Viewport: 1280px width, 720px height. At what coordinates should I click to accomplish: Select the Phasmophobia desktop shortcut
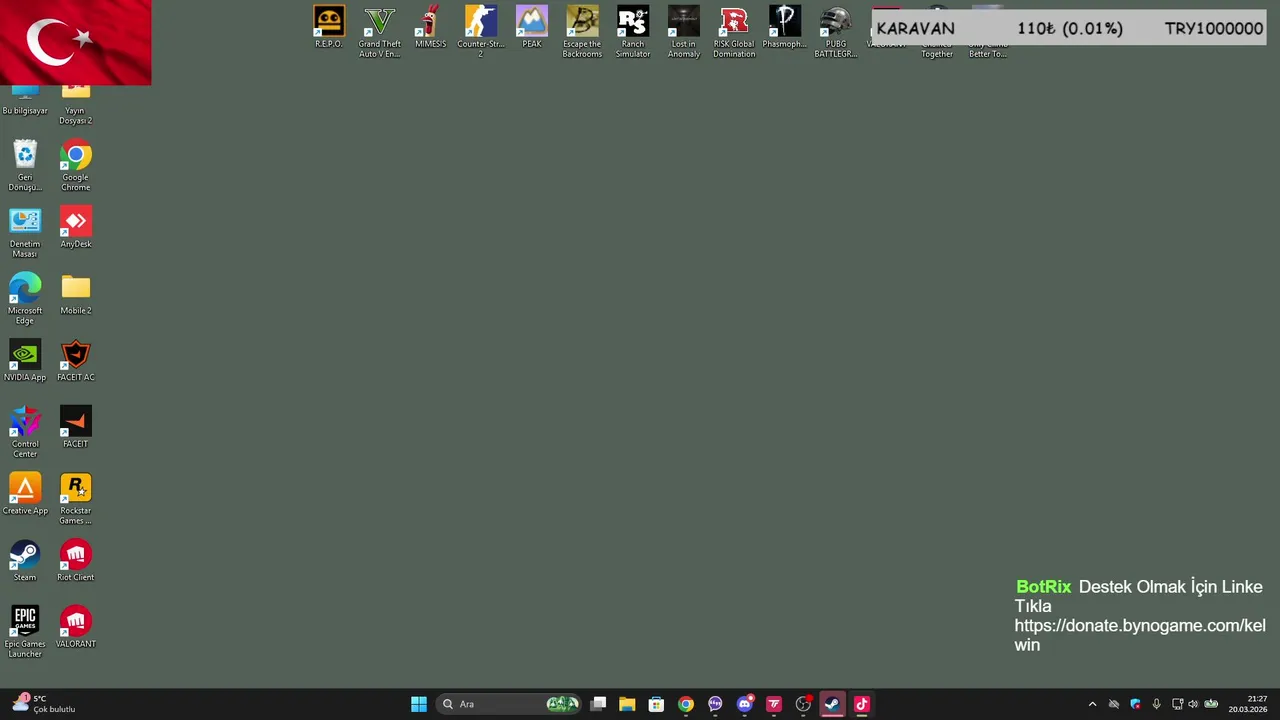(x=785, y=28)
